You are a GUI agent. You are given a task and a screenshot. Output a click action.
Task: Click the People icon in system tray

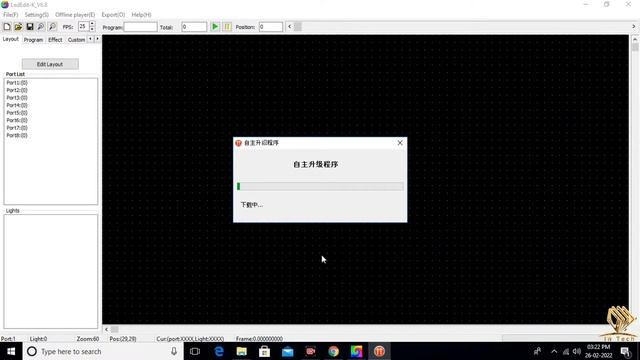538,351
